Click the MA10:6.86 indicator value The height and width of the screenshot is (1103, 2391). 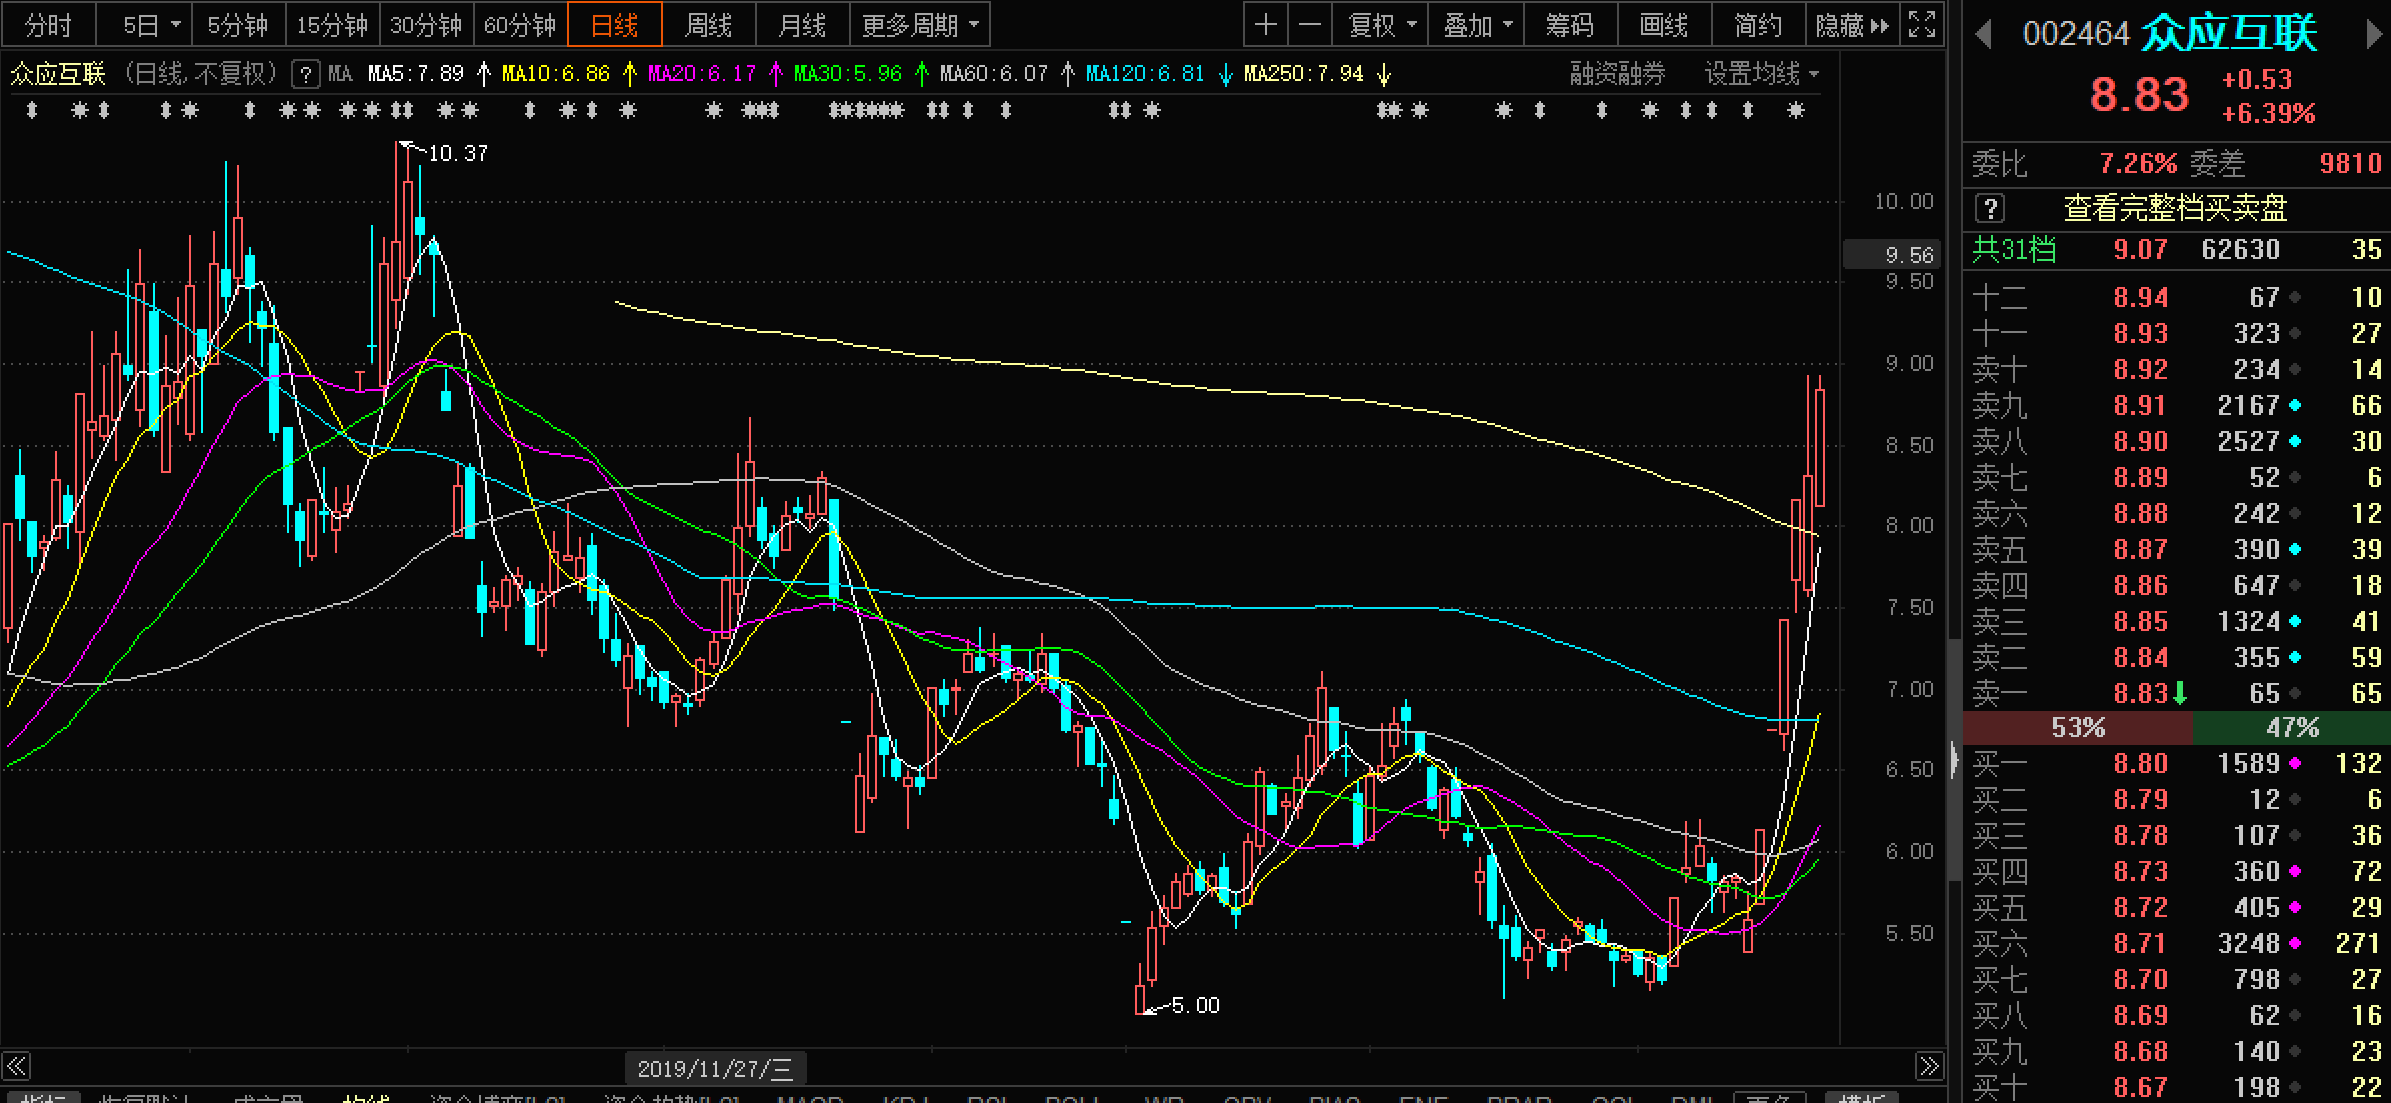click(555, 74)
